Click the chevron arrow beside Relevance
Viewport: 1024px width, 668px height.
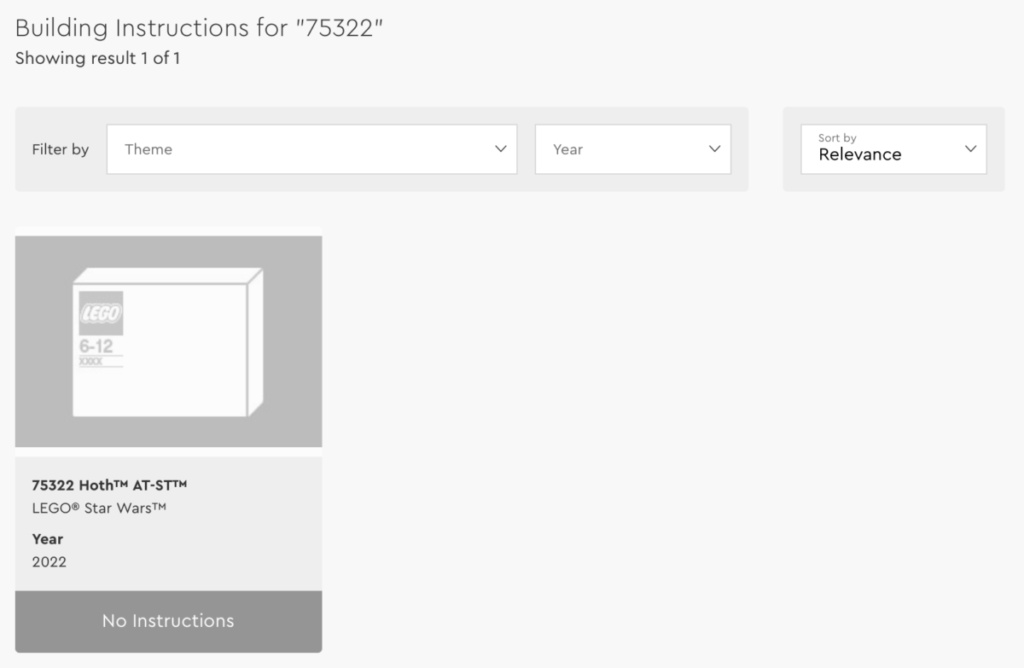(x=970, y=149)
